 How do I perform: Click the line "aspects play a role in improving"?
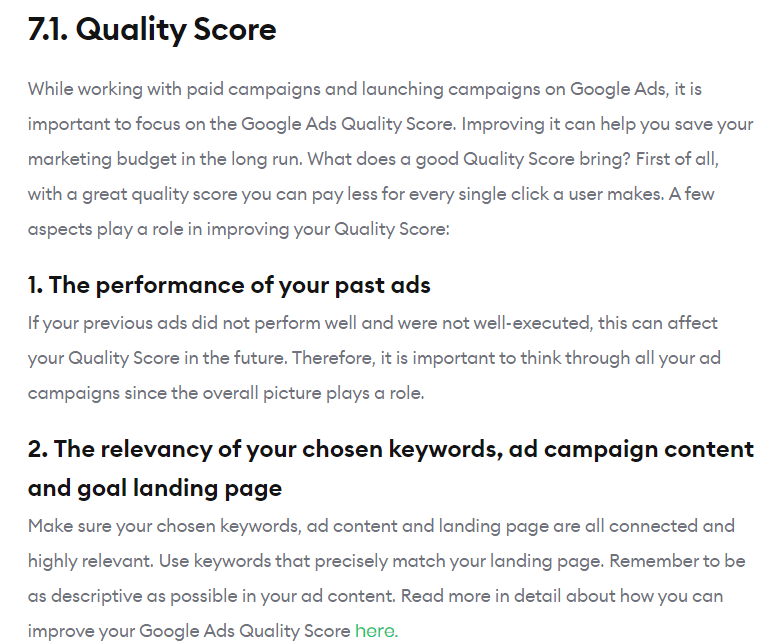tap(239, 229)
